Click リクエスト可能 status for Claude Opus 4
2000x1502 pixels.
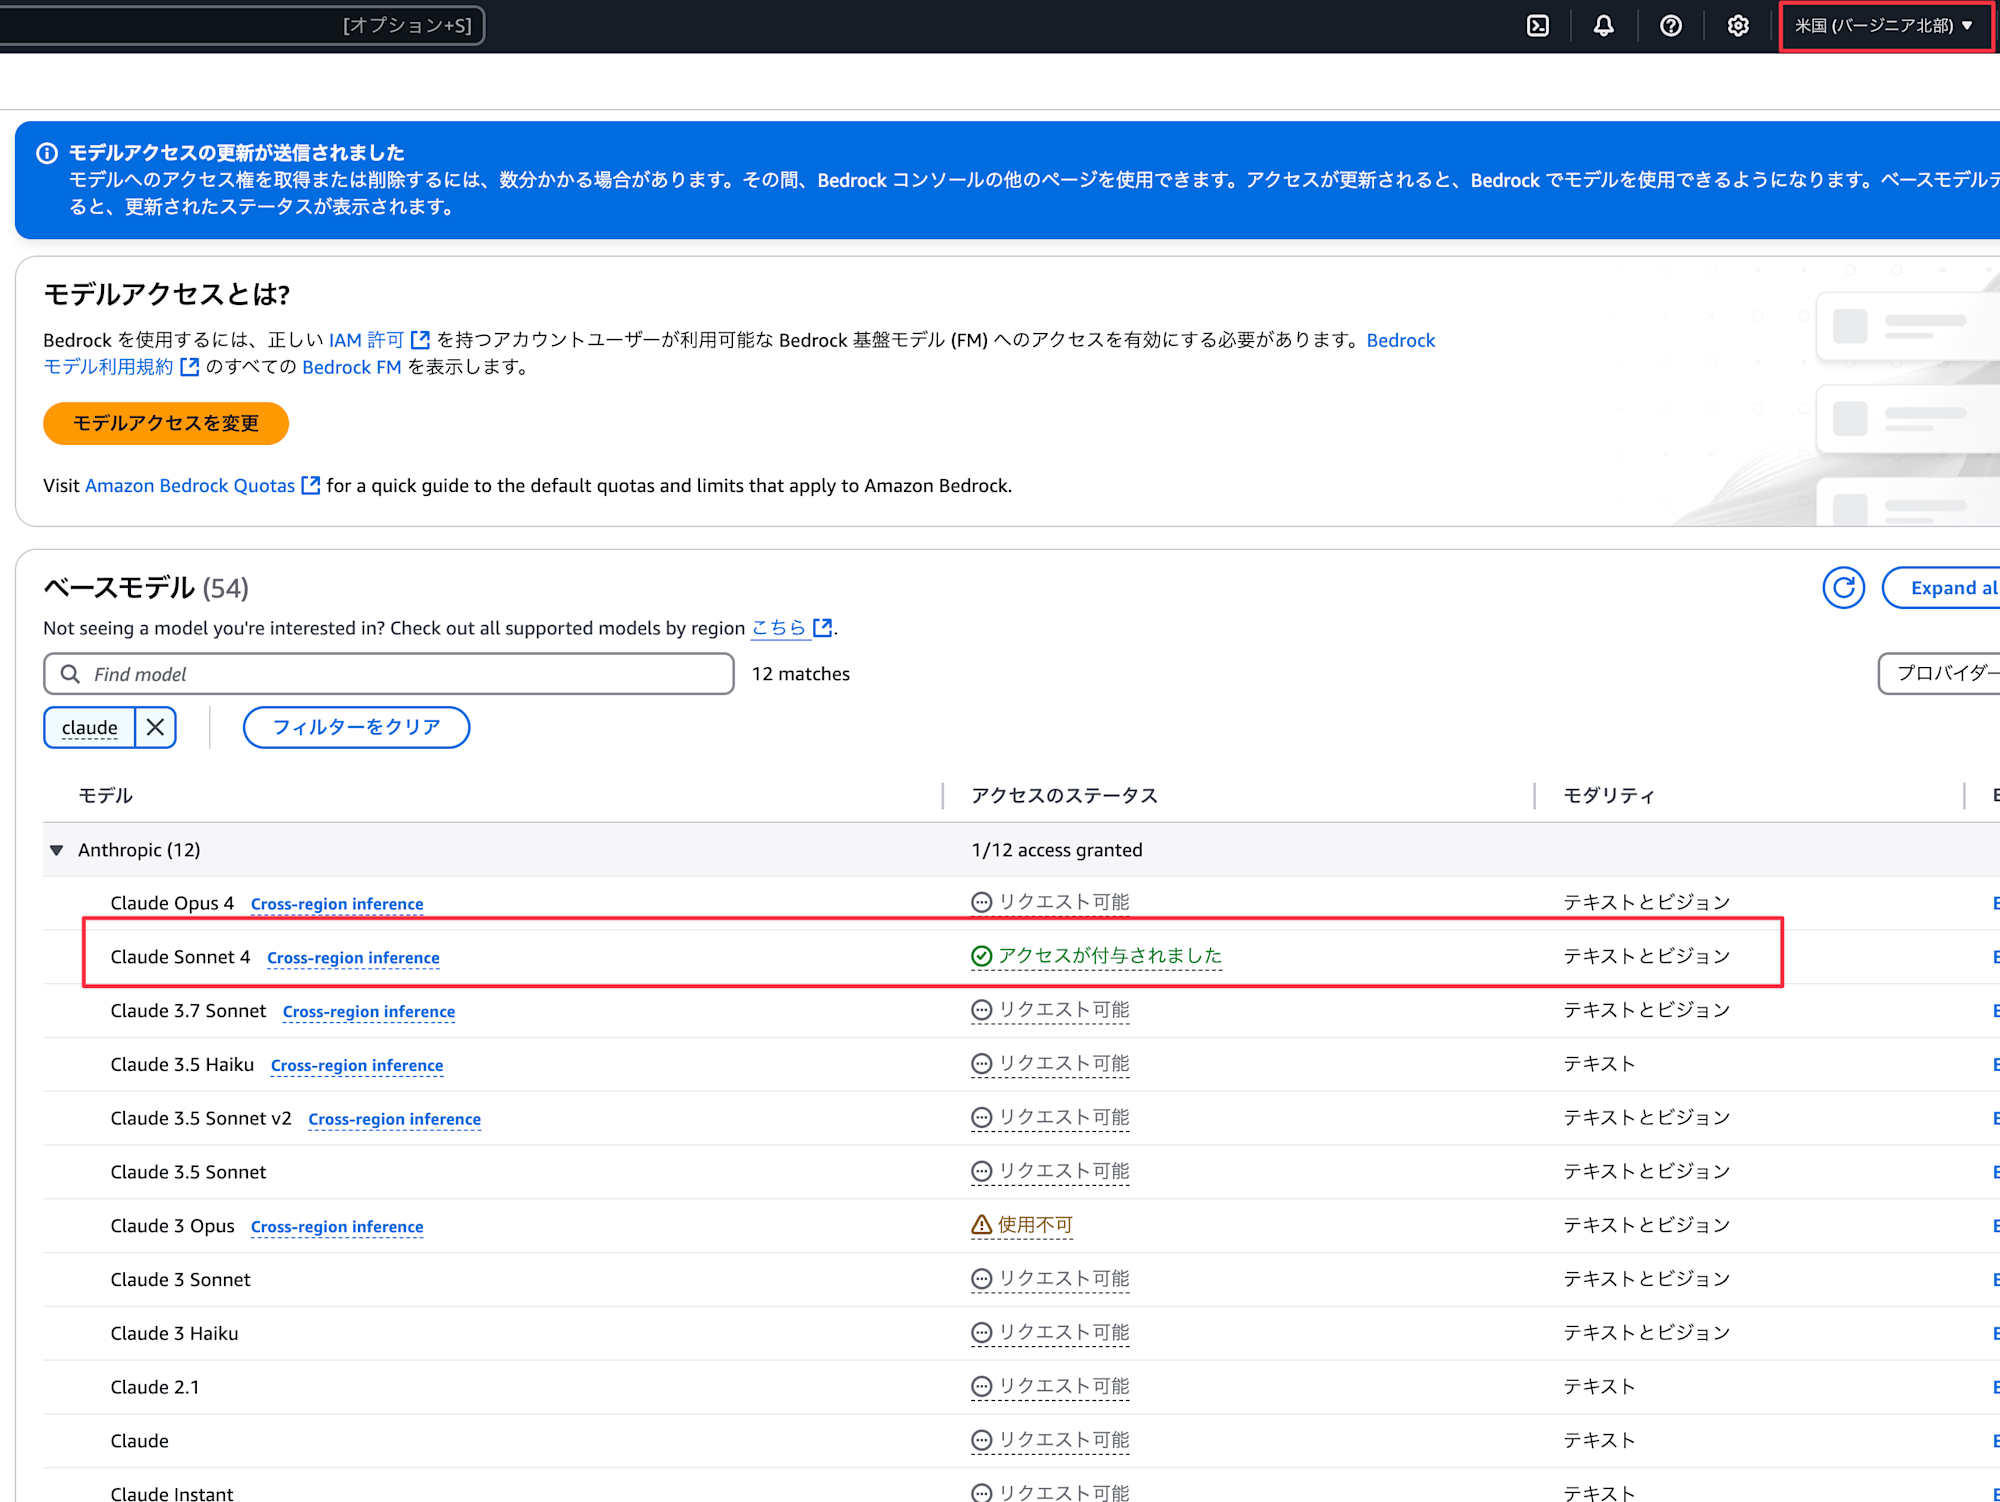point(1050,902)
